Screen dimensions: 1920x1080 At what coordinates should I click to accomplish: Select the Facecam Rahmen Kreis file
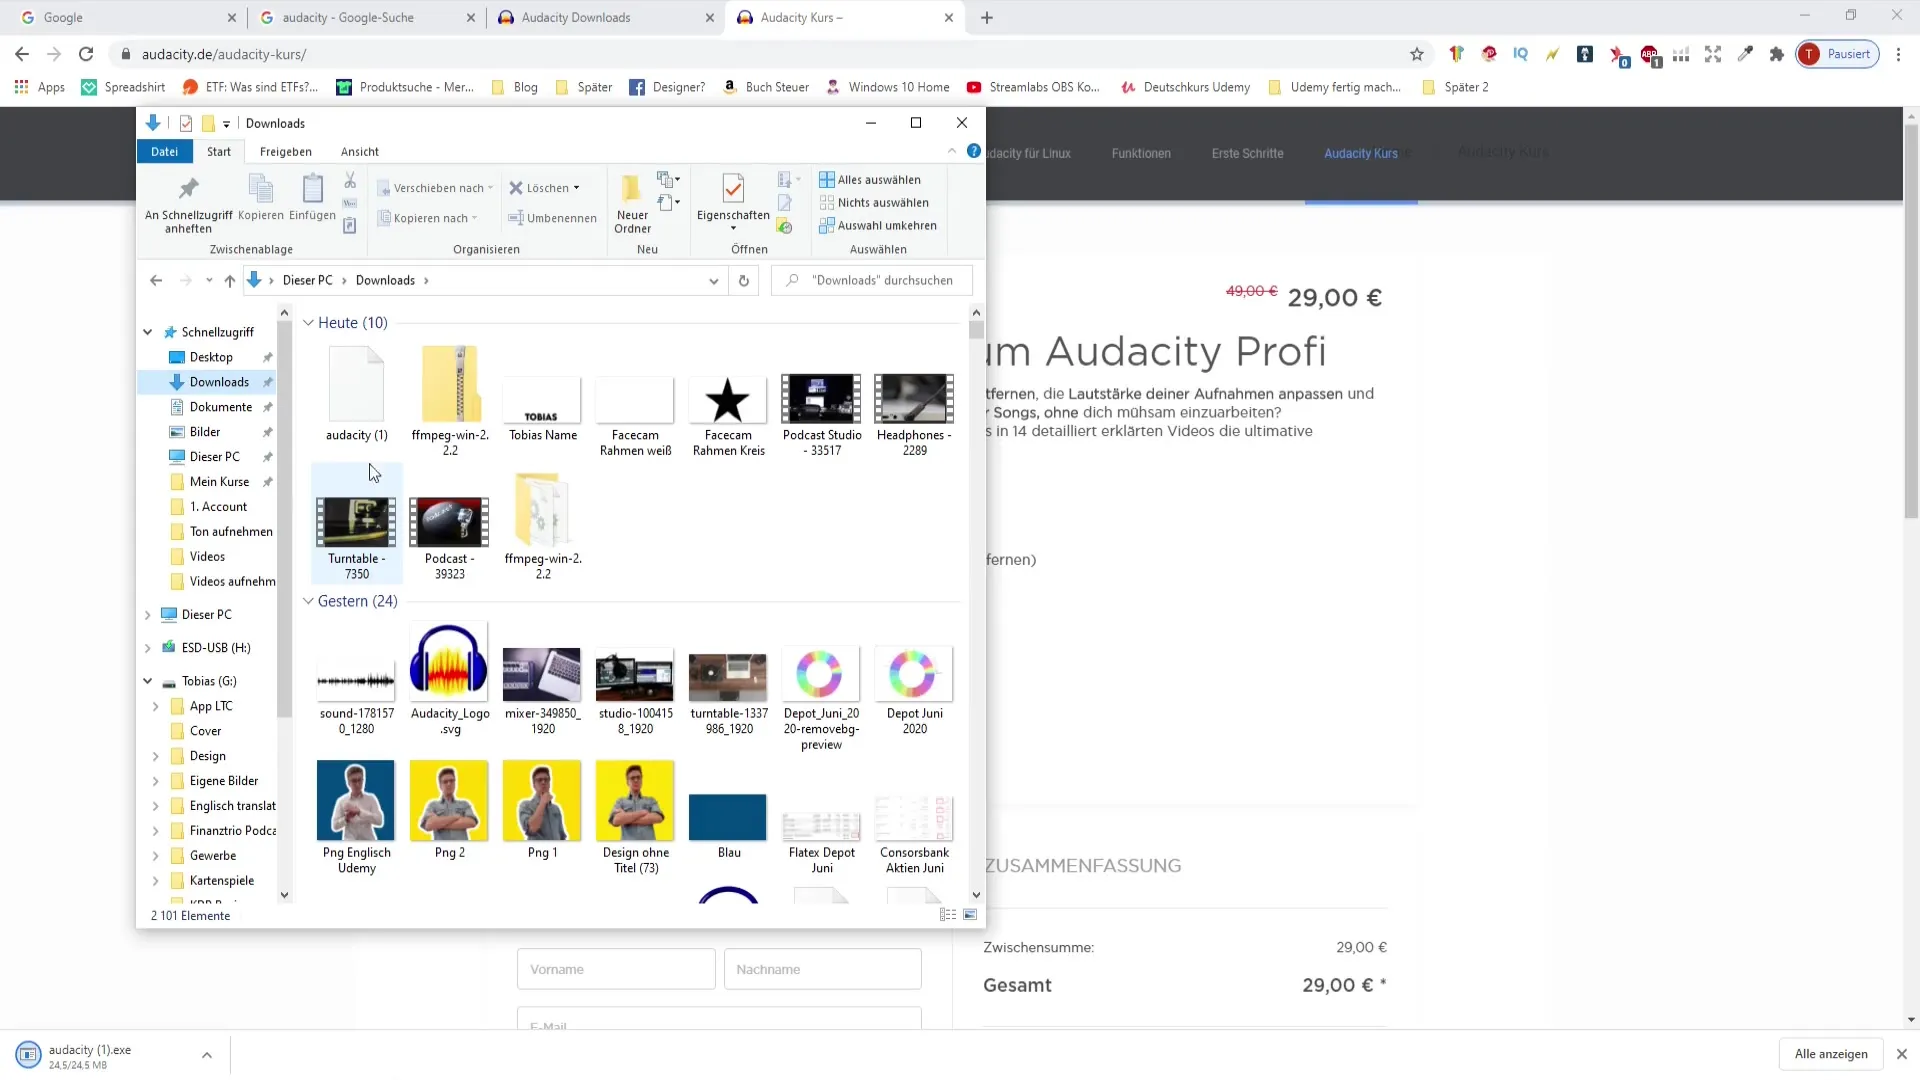[729, 416]
